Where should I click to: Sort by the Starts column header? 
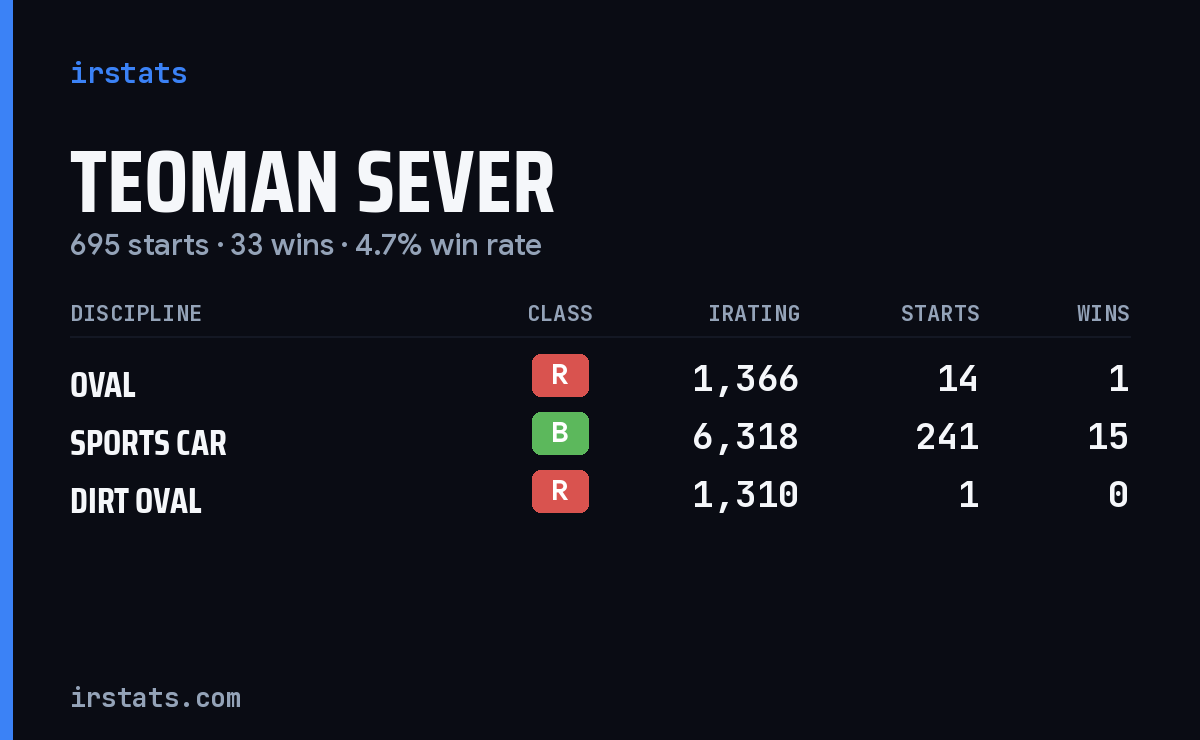point(940,314)
